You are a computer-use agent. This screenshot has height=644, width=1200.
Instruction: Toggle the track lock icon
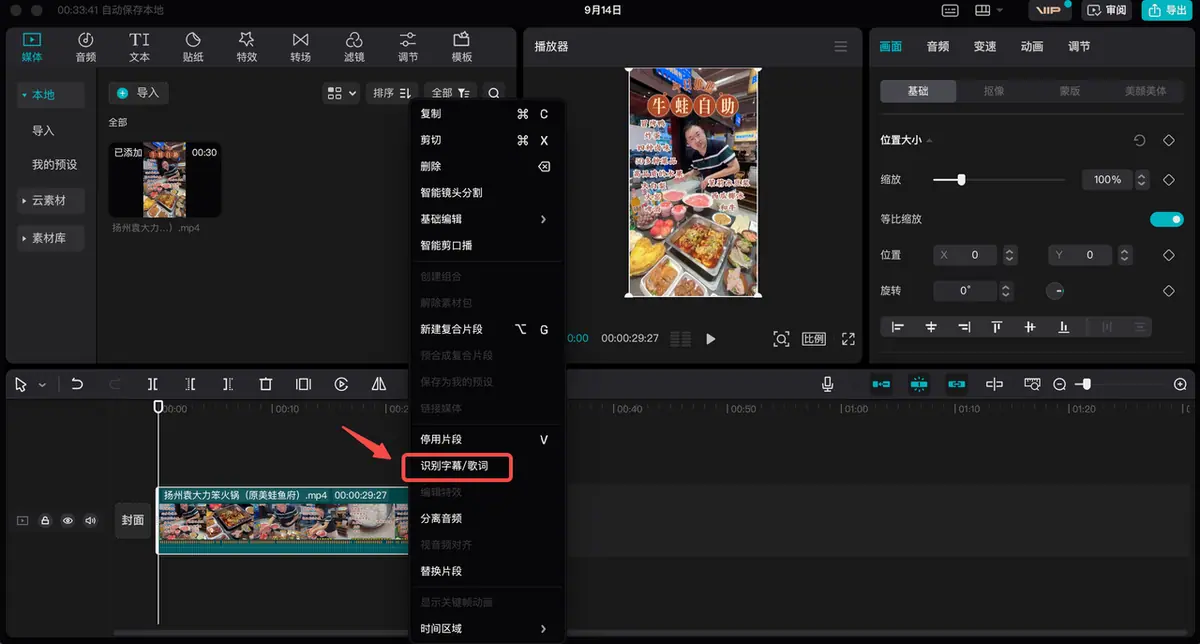click(x=45, y=521)
